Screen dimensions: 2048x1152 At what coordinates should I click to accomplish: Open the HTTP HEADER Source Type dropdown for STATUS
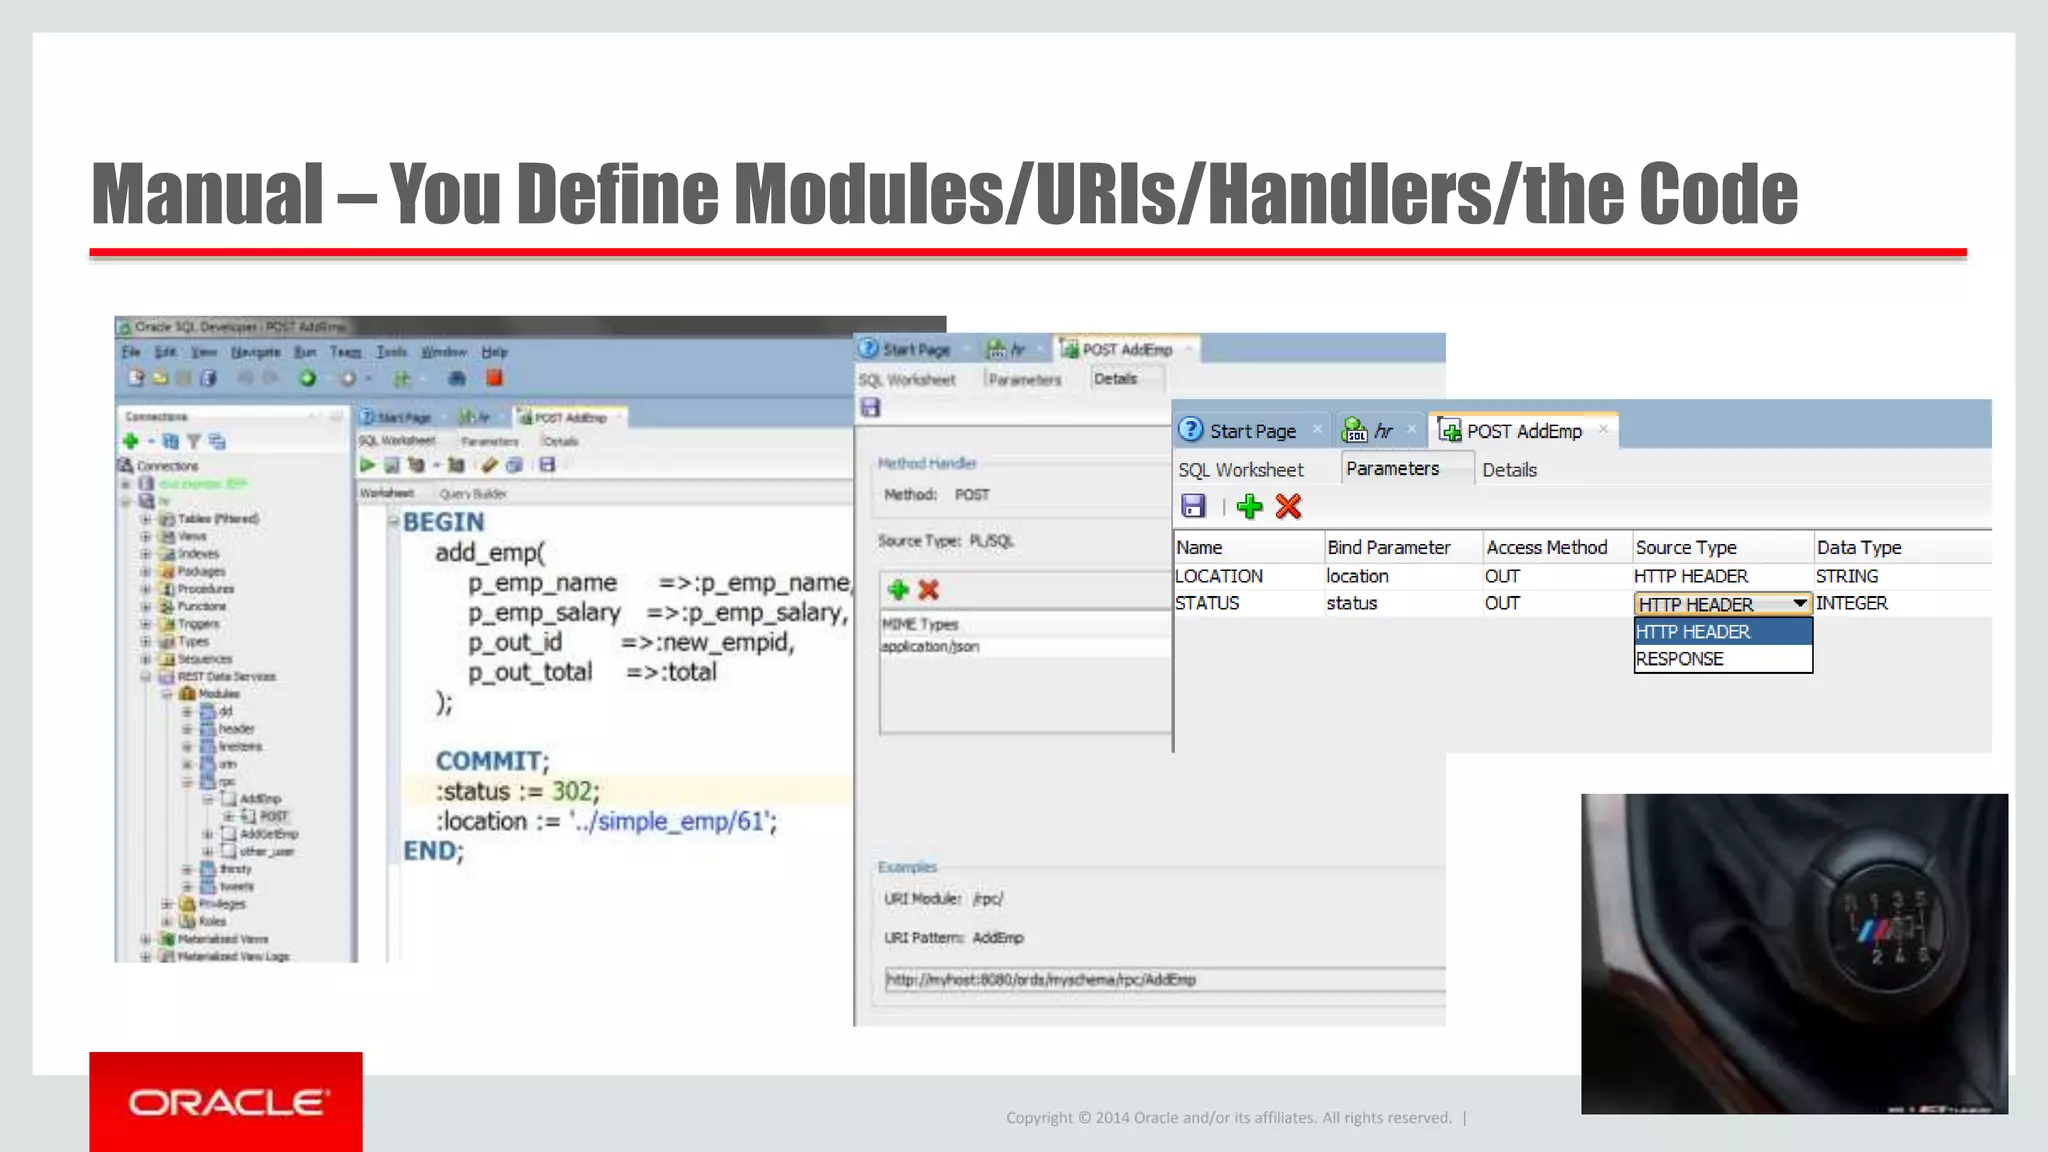pyautogui.click(x=1800, y=604)
